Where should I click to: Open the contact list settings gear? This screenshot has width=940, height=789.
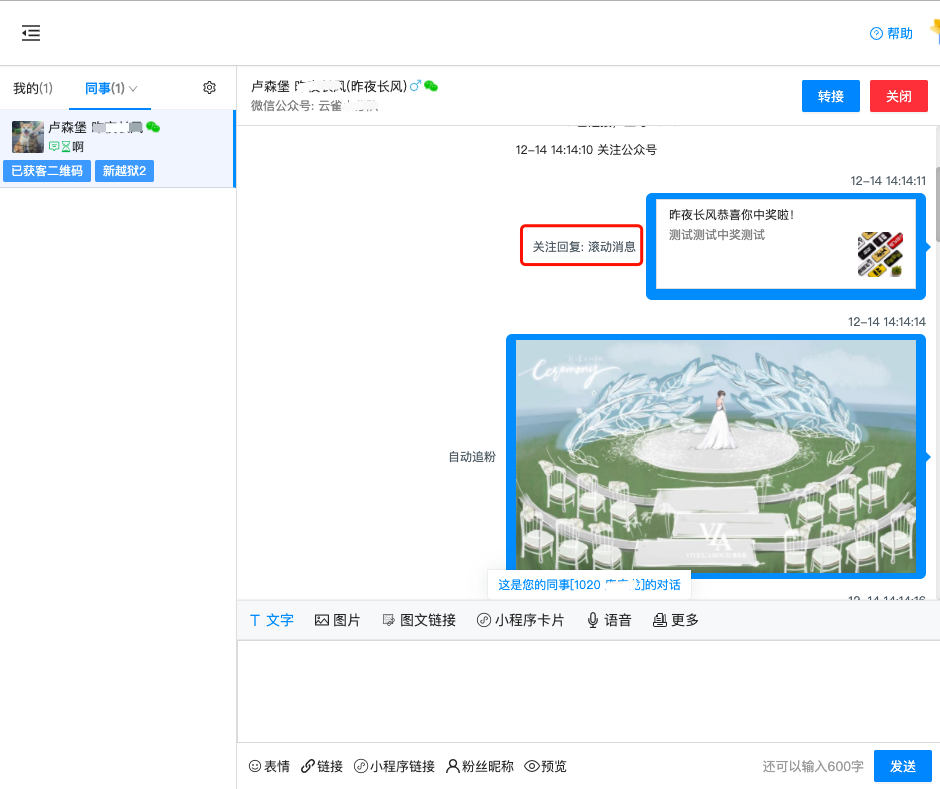click(x=209, y=88)
